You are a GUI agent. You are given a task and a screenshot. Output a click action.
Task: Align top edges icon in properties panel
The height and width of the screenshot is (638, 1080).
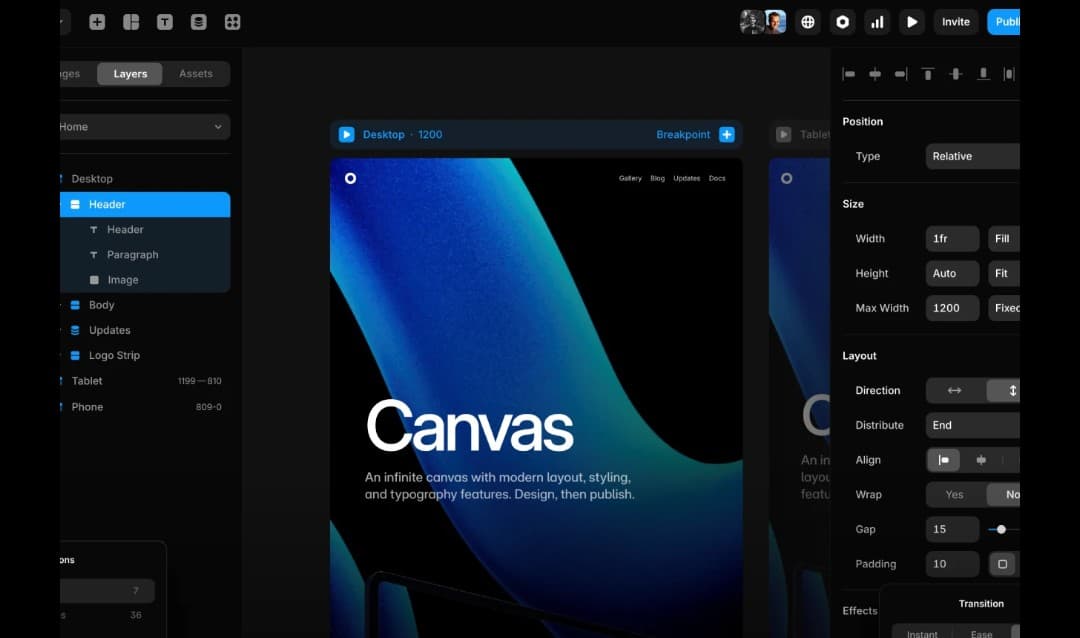point(928,74)
